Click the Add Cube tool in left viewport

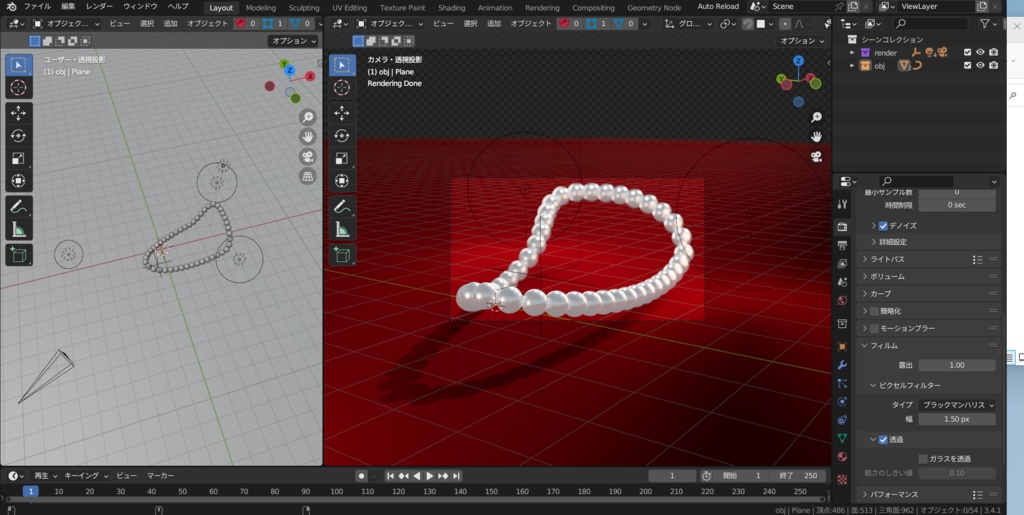(x=19, y=255)
